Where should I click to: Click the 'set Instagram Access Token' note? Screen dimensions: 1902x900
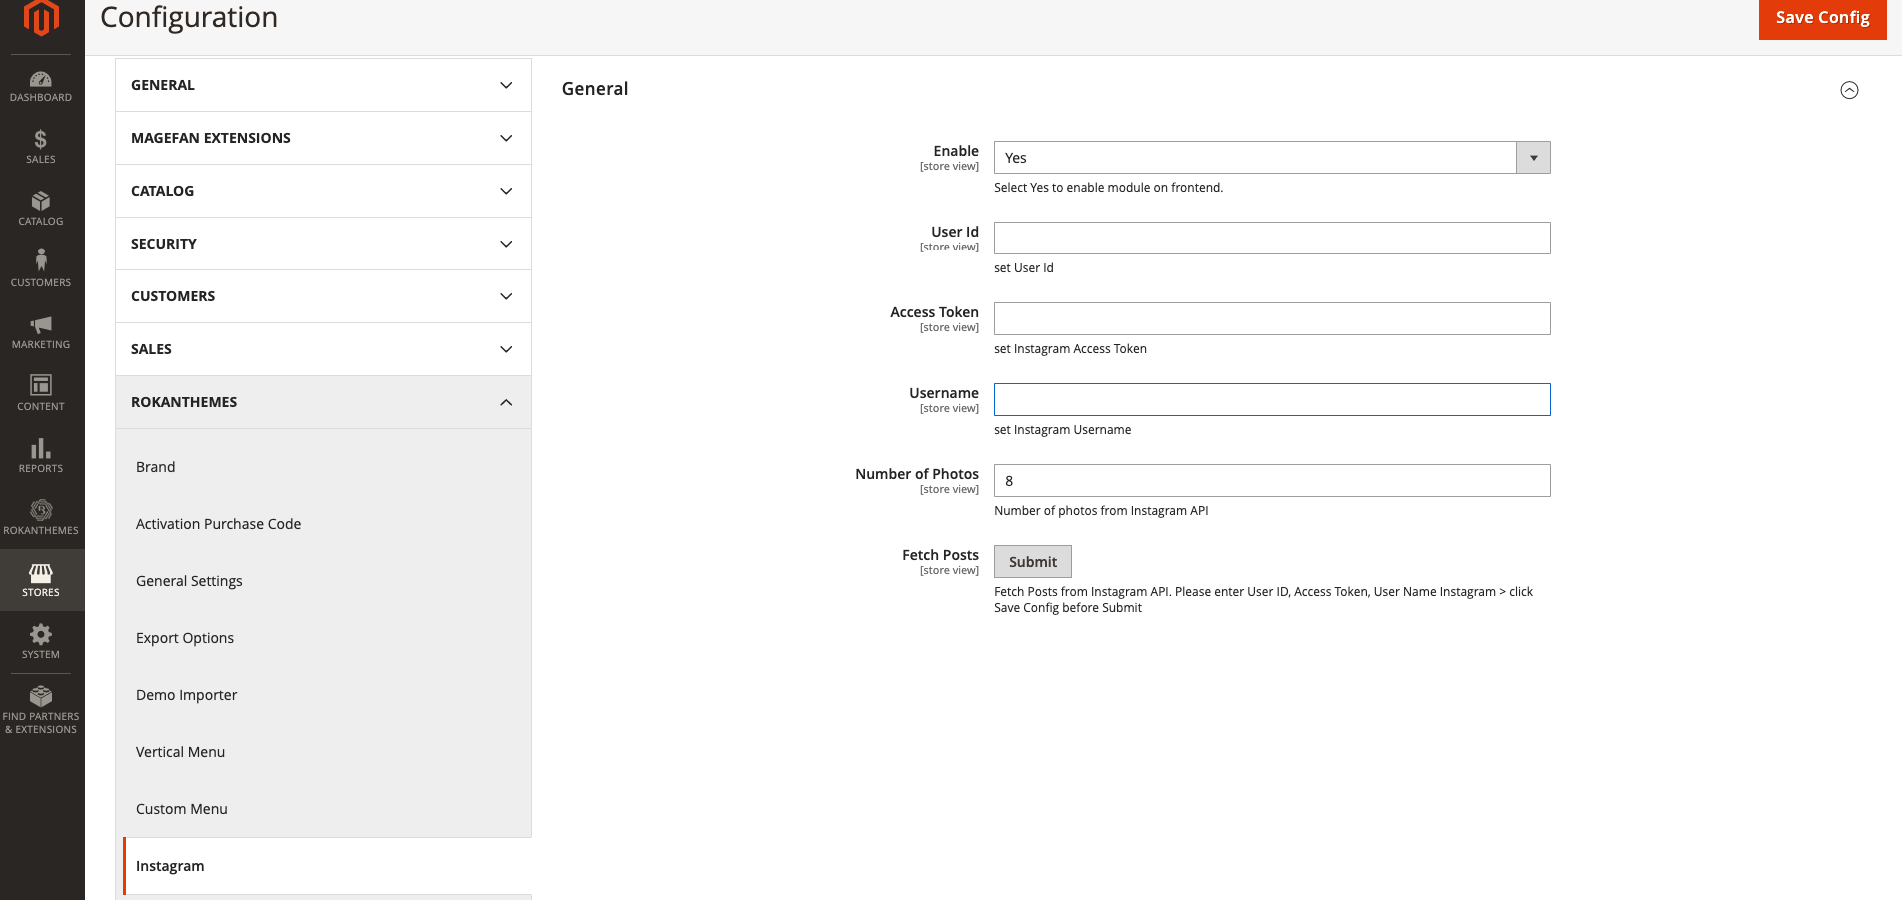coord(1070,349)
